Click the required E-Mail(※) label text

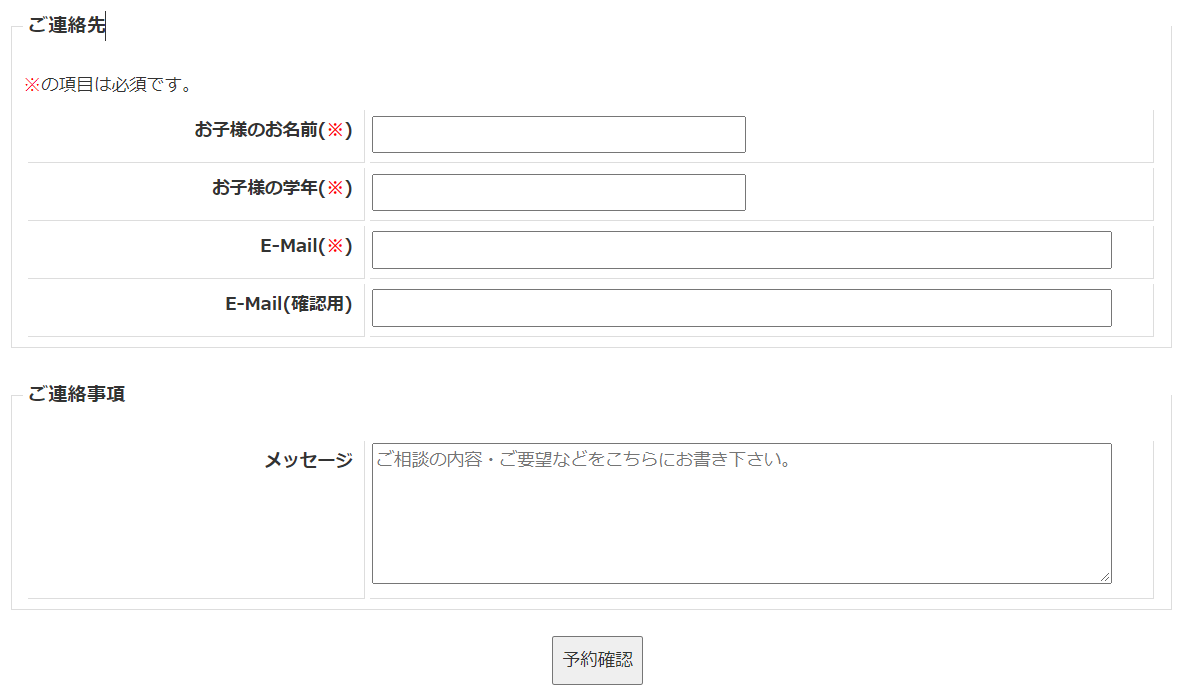click(288, 246)
